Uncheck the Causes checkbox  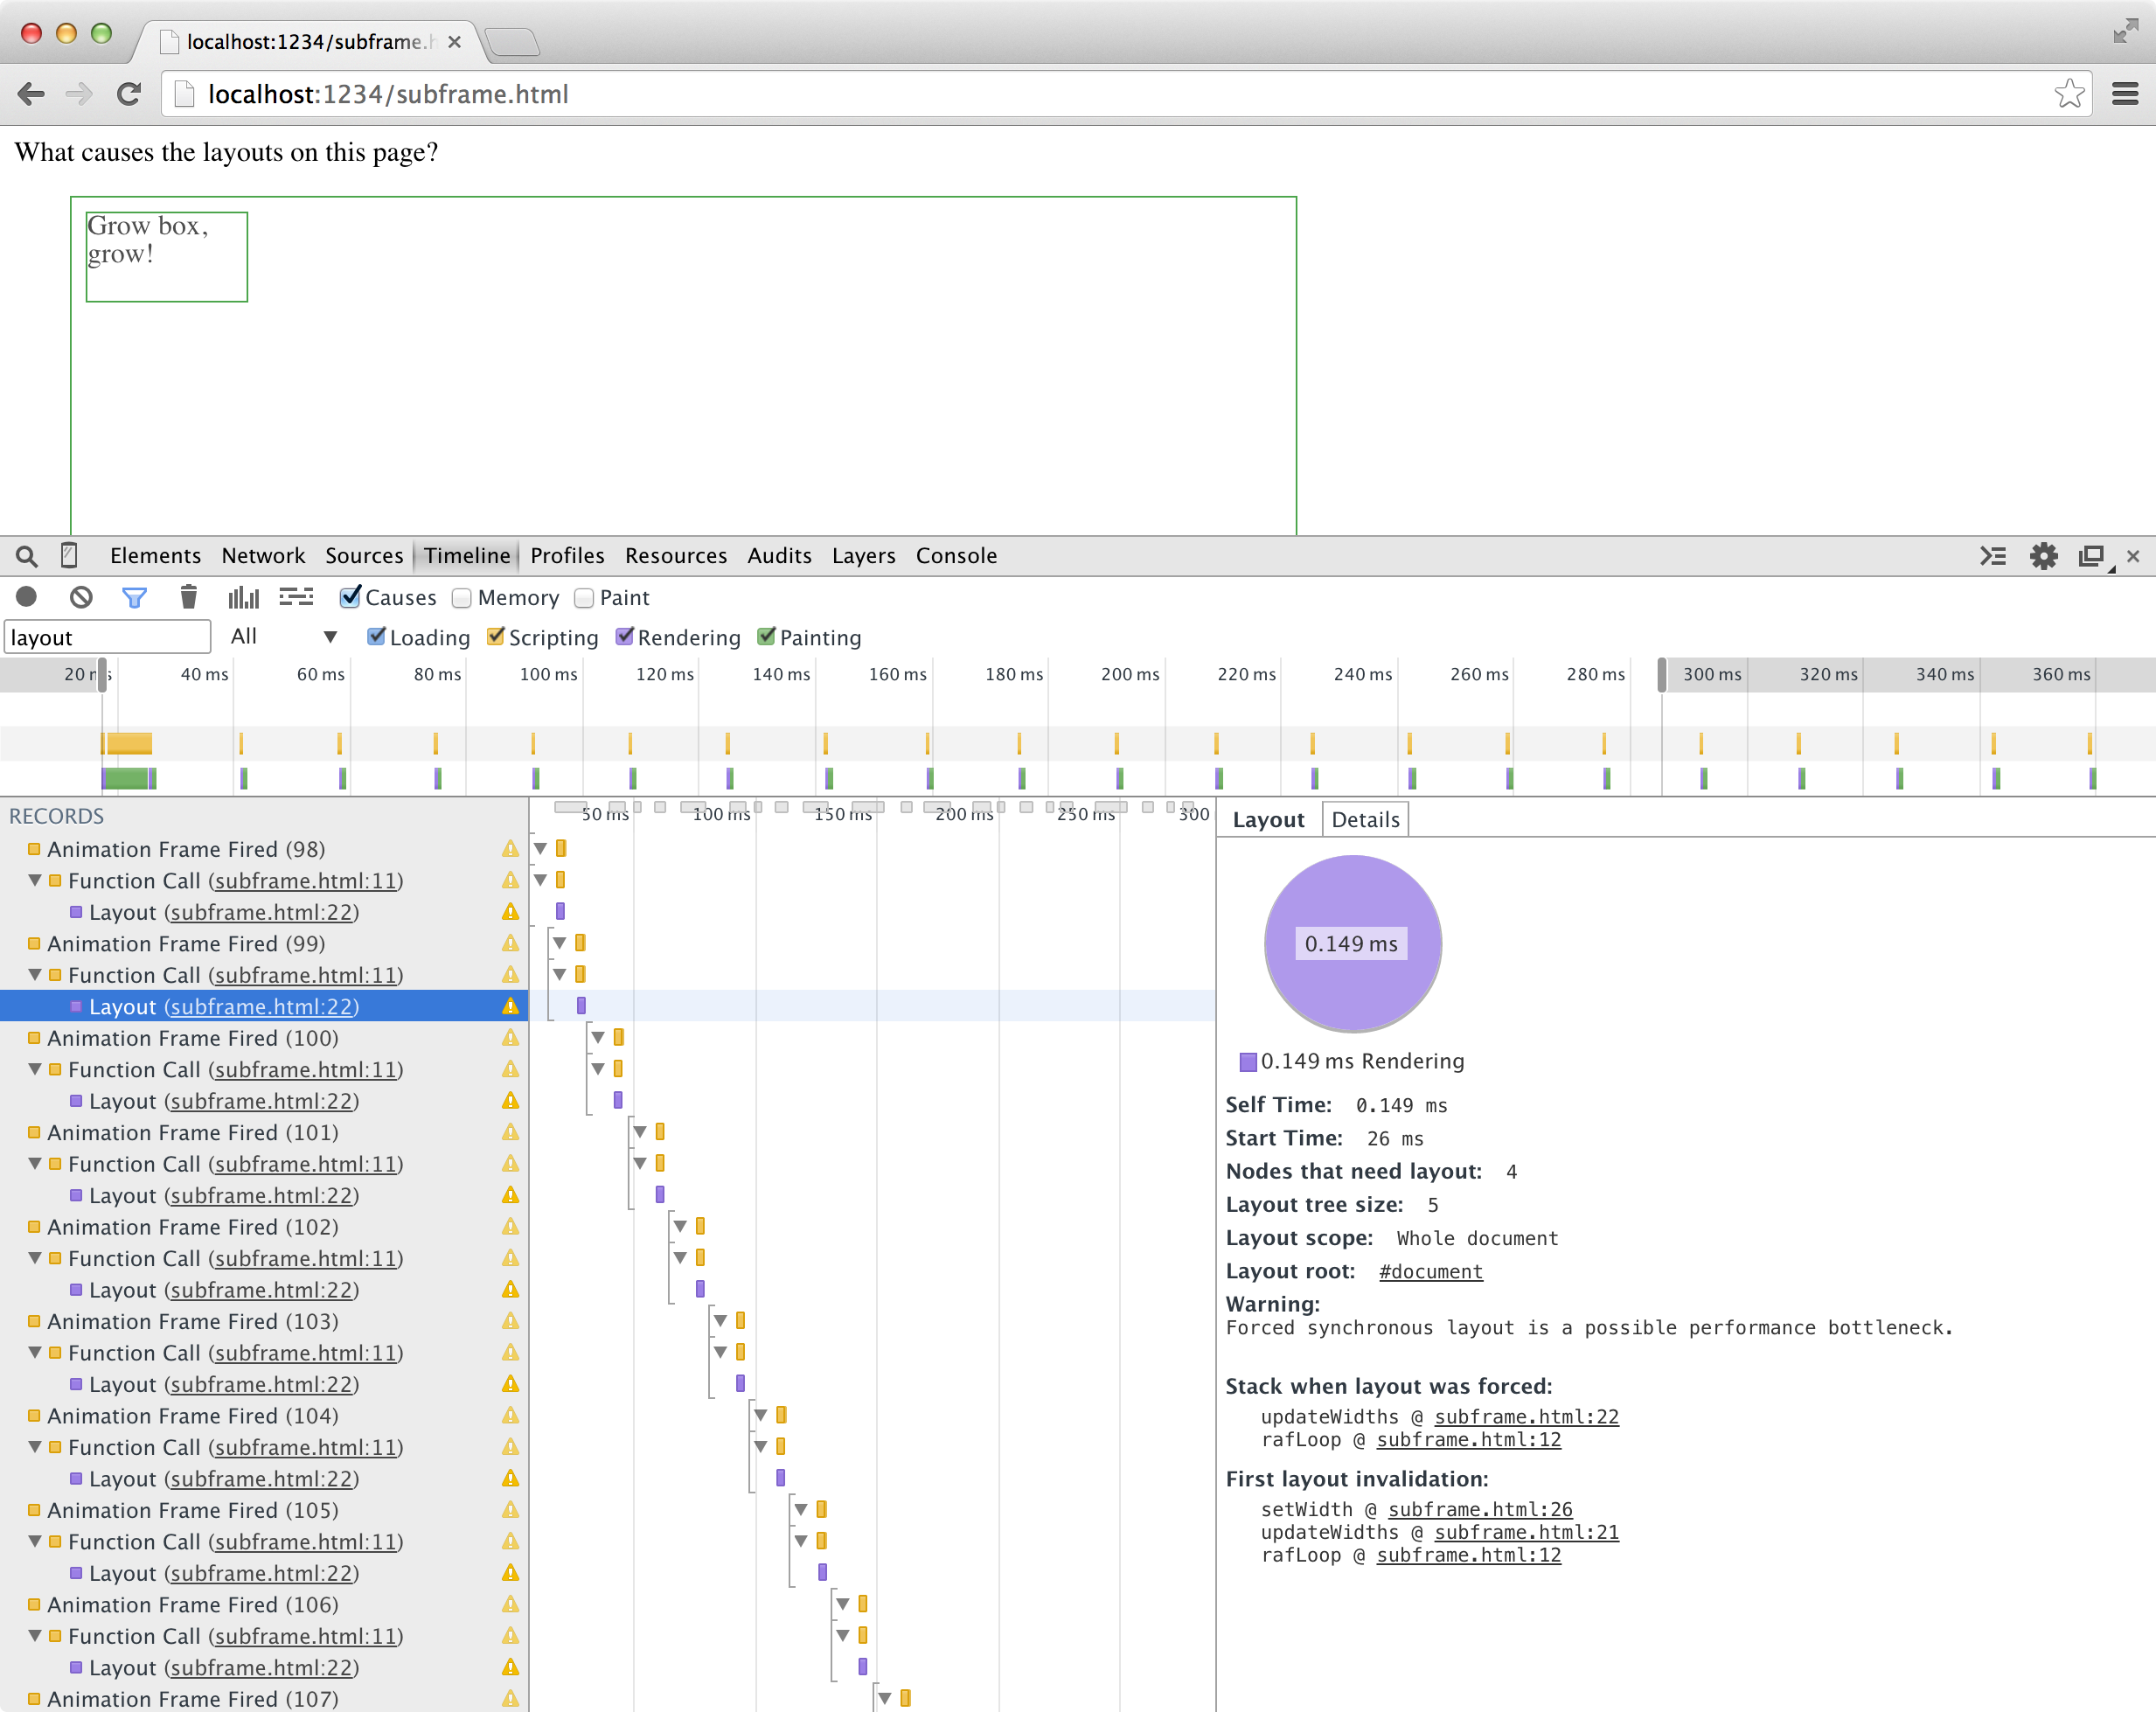[350, 597]
